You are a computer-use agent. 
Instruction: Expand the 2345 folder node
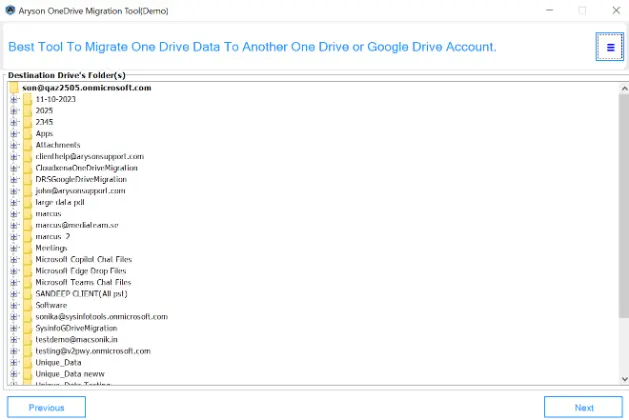(x=14, y=122)
